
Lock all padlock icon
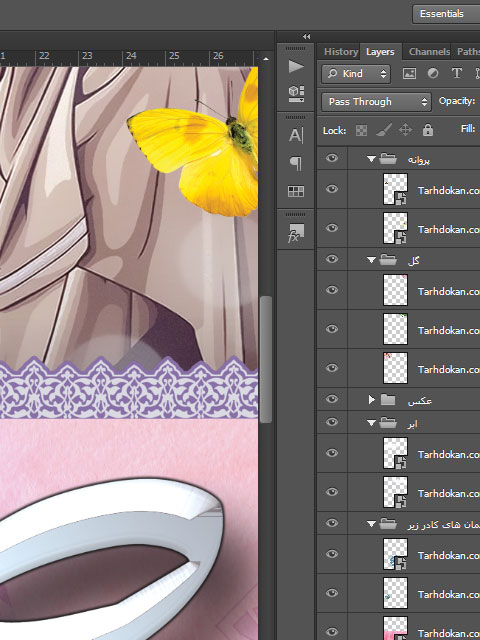point(428,130)
